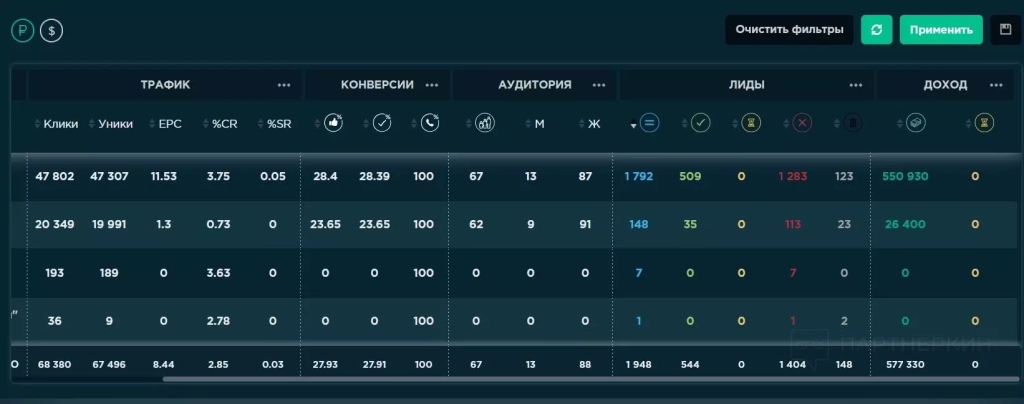Screen dimensions: 1024x404
Task: Click total clicks 68 380 in footer
Action: pos(55,364)
